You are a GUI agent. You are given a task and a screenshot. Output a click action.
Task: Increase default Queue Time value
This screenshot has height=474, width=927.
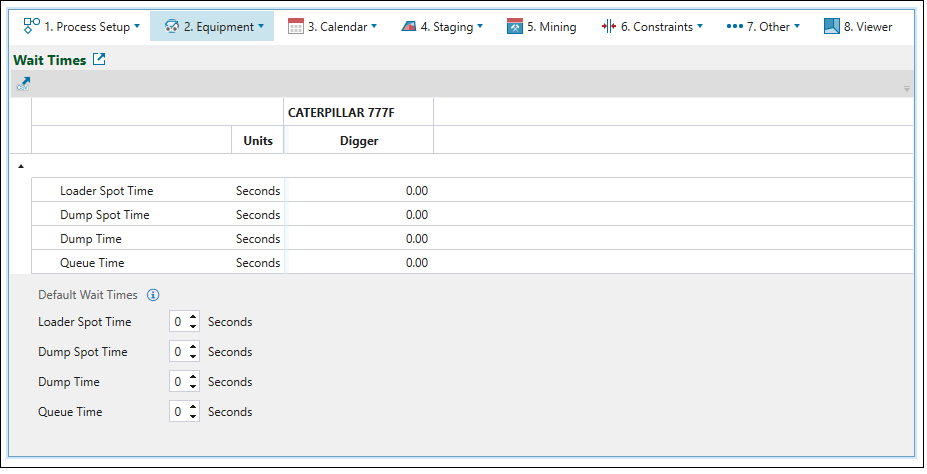point(193,408)
